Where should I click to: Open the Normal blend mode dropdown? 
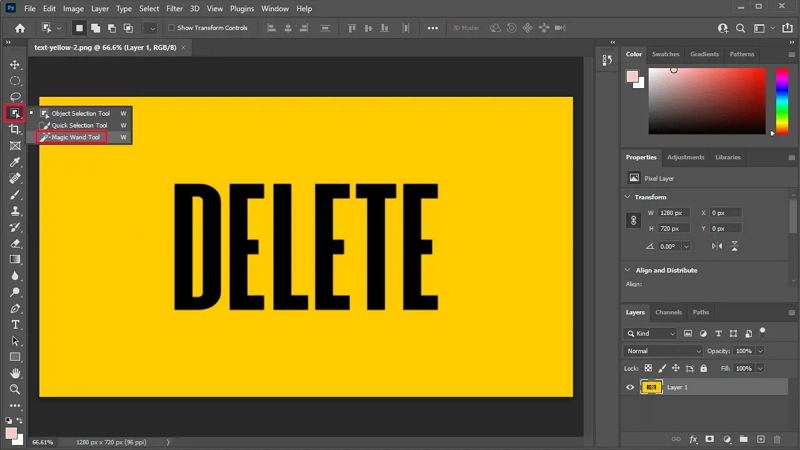tap(663, 351)
